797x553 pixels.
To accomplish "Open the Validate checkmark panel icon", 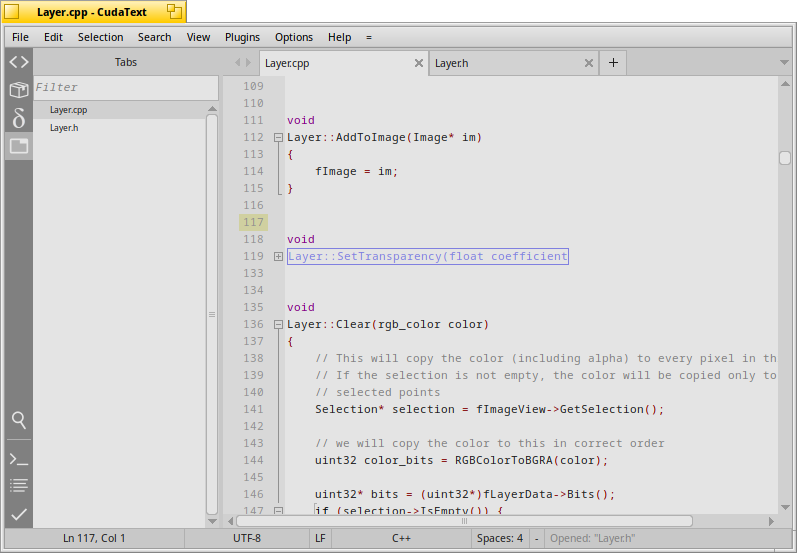I will (x=19, y=514).
